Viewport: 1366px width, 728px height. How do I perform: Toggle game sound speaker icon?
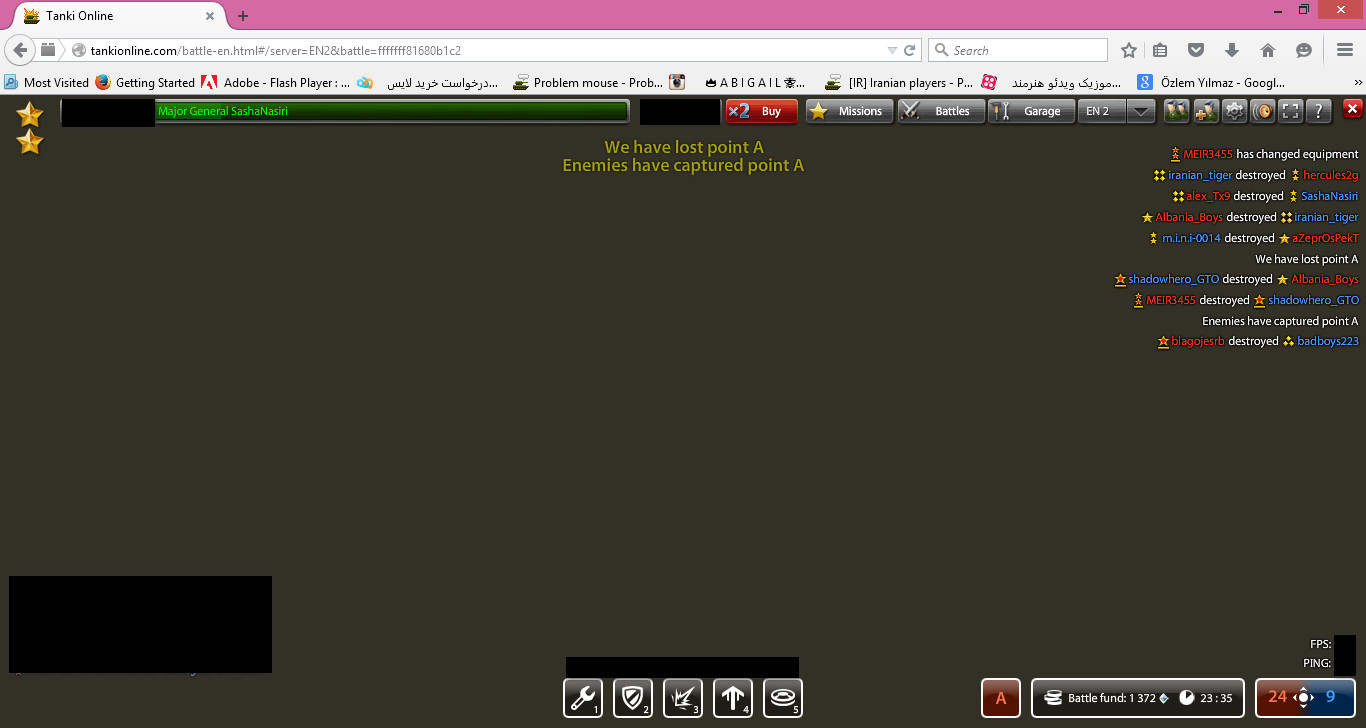point(1263,111)
